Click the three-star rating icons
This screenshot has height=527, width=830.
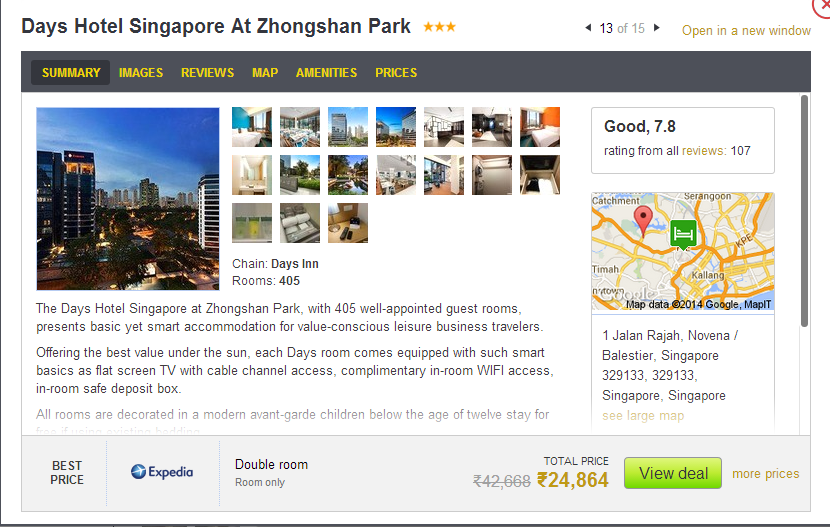pyautogui.click(x=439, y=27)
